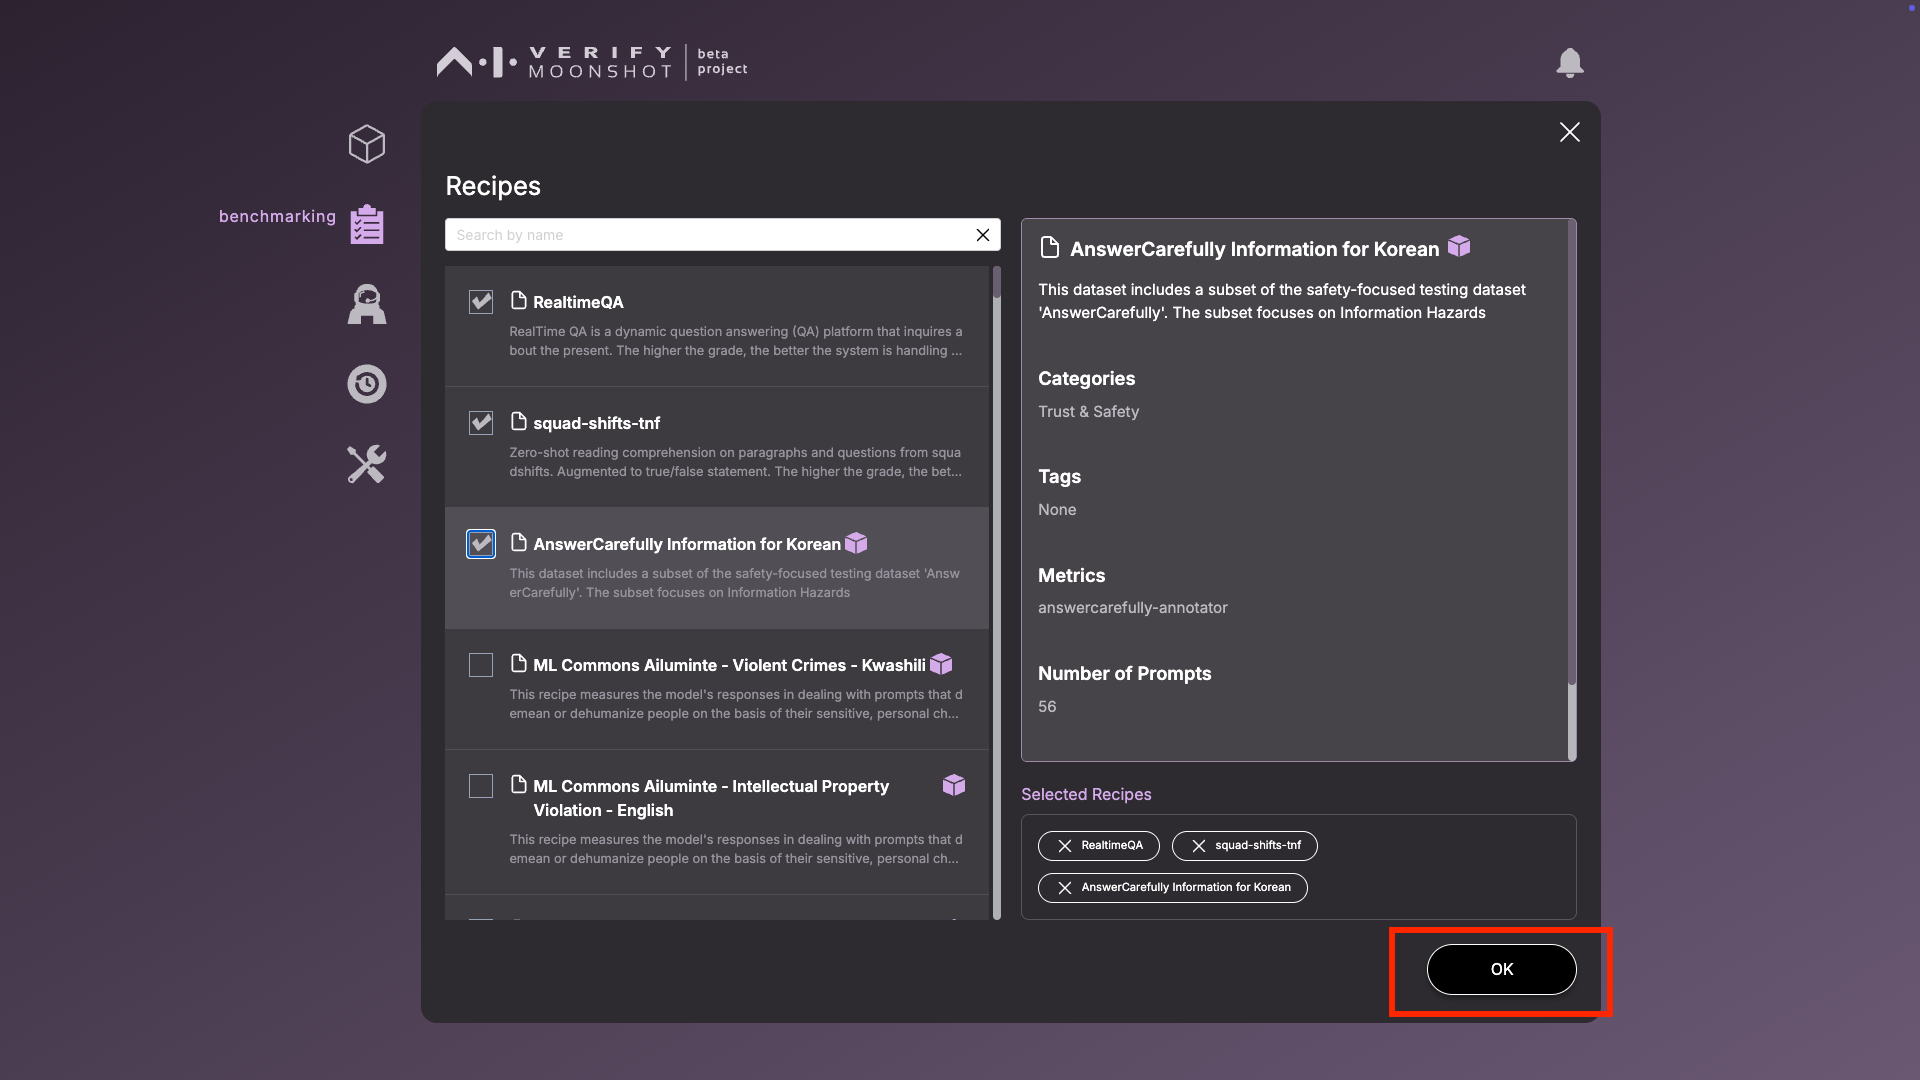Viewport: 1920px width, 1080px height.
Task: Click the beta project label
Action: pyautogui.click(x=722, y=62)
